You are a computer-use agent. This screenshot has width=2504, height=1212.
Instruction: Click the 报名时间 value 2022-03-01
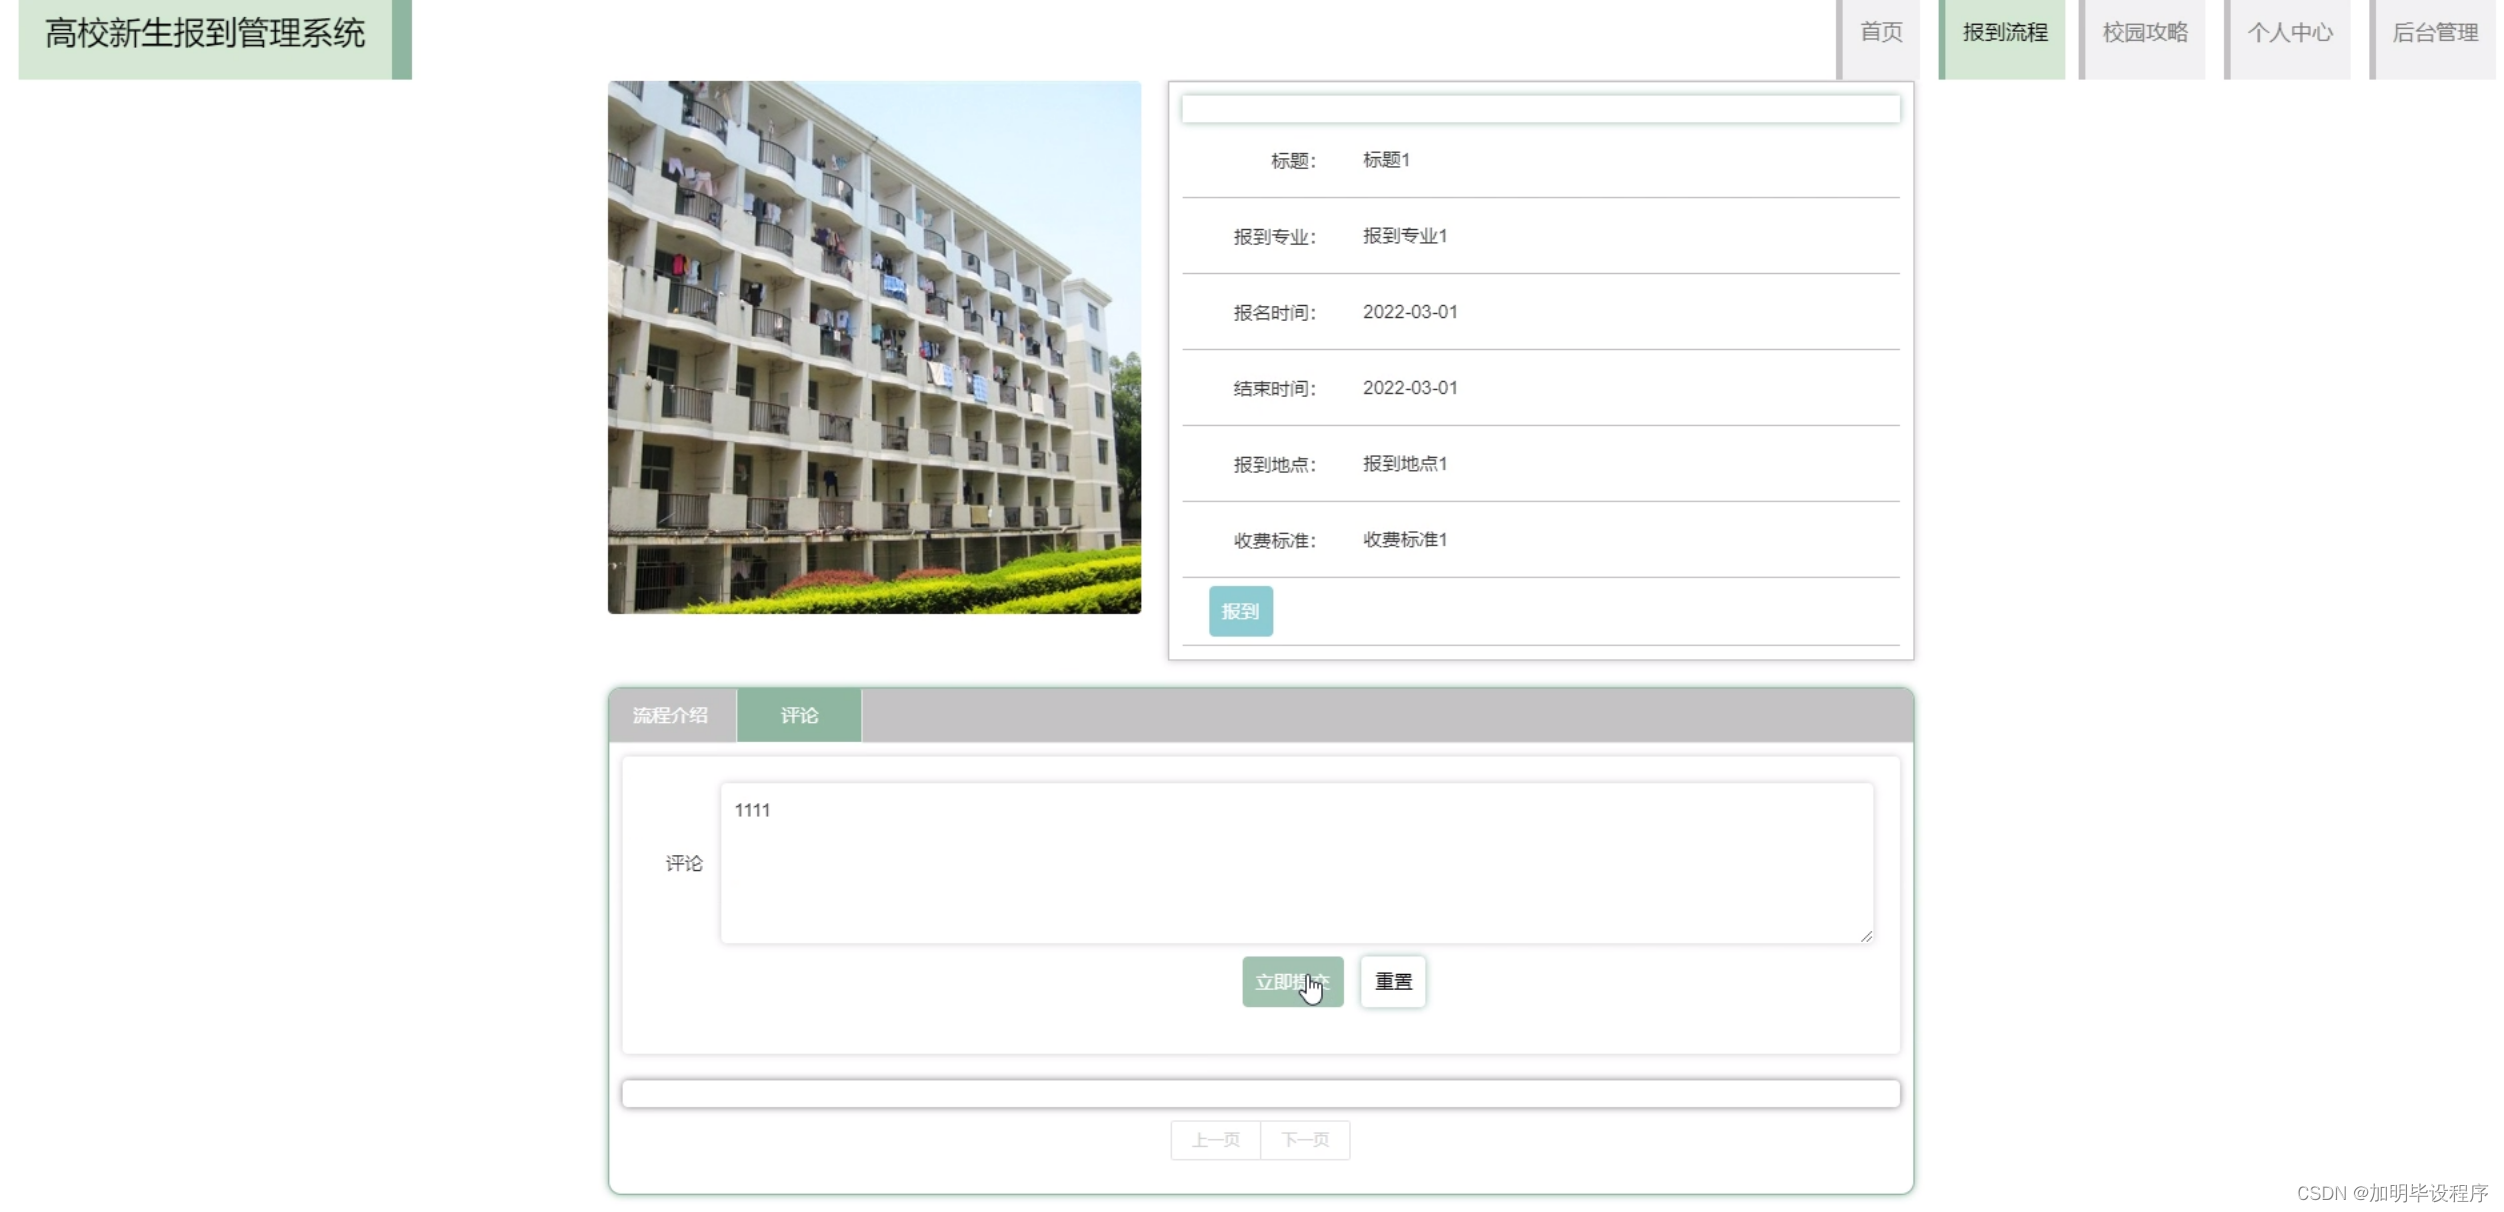coord(1409,312)
